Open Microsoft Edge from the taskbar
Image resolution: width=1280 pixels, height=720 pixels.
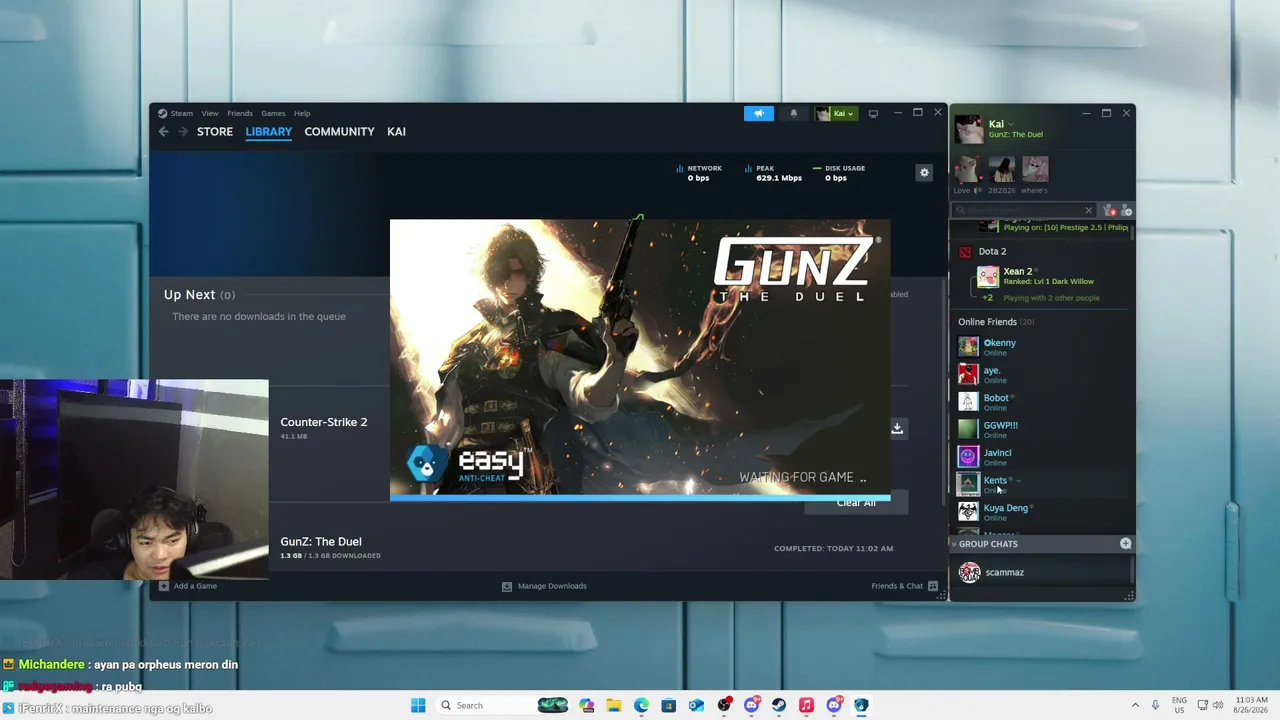[x=641, y=705]
